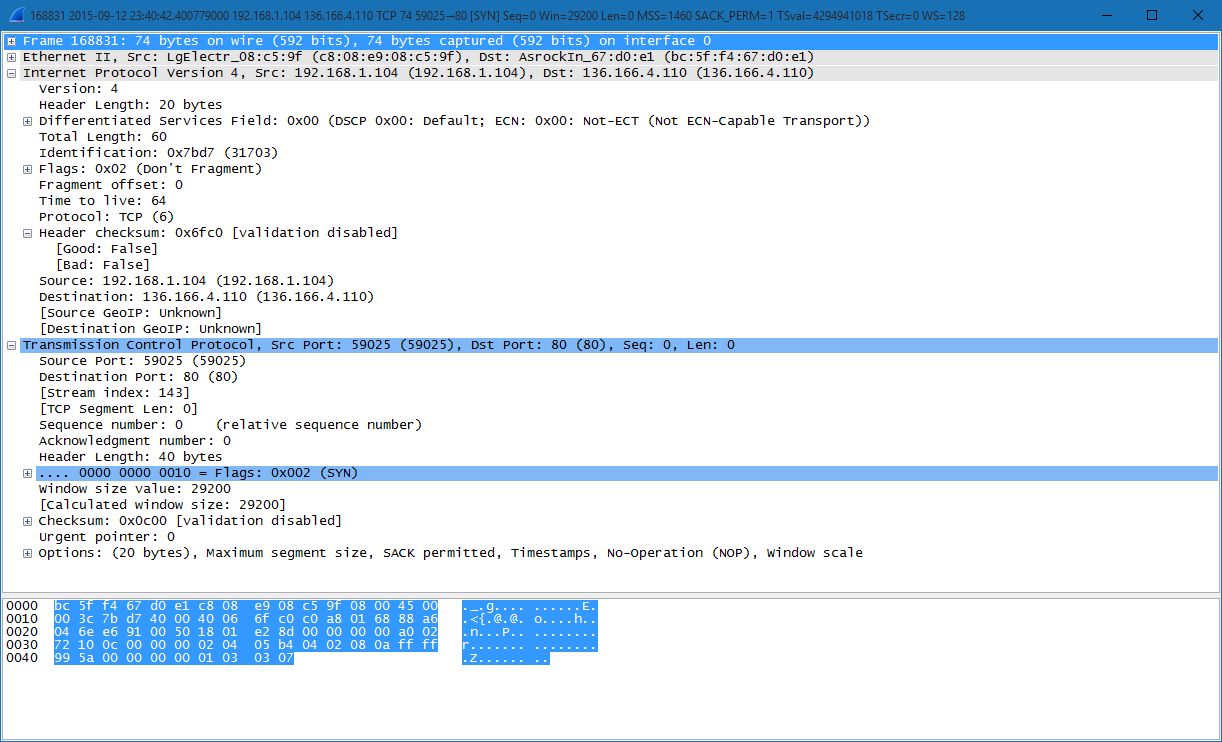Select the Stream index: 143 line
This screenshot has width=1222, height=742.
pos(114,393)
